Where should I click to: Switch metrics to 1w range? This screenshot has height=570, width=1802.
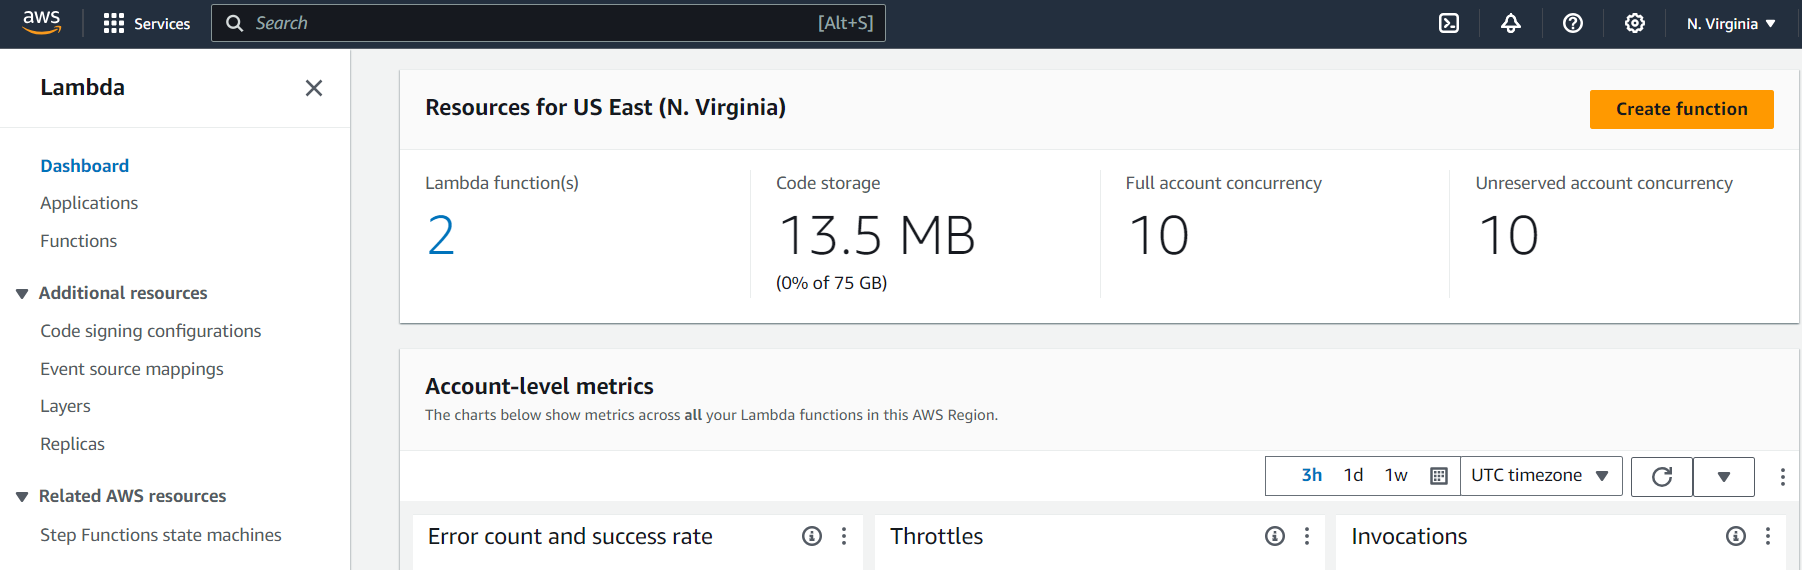[x=1396, y=475]
